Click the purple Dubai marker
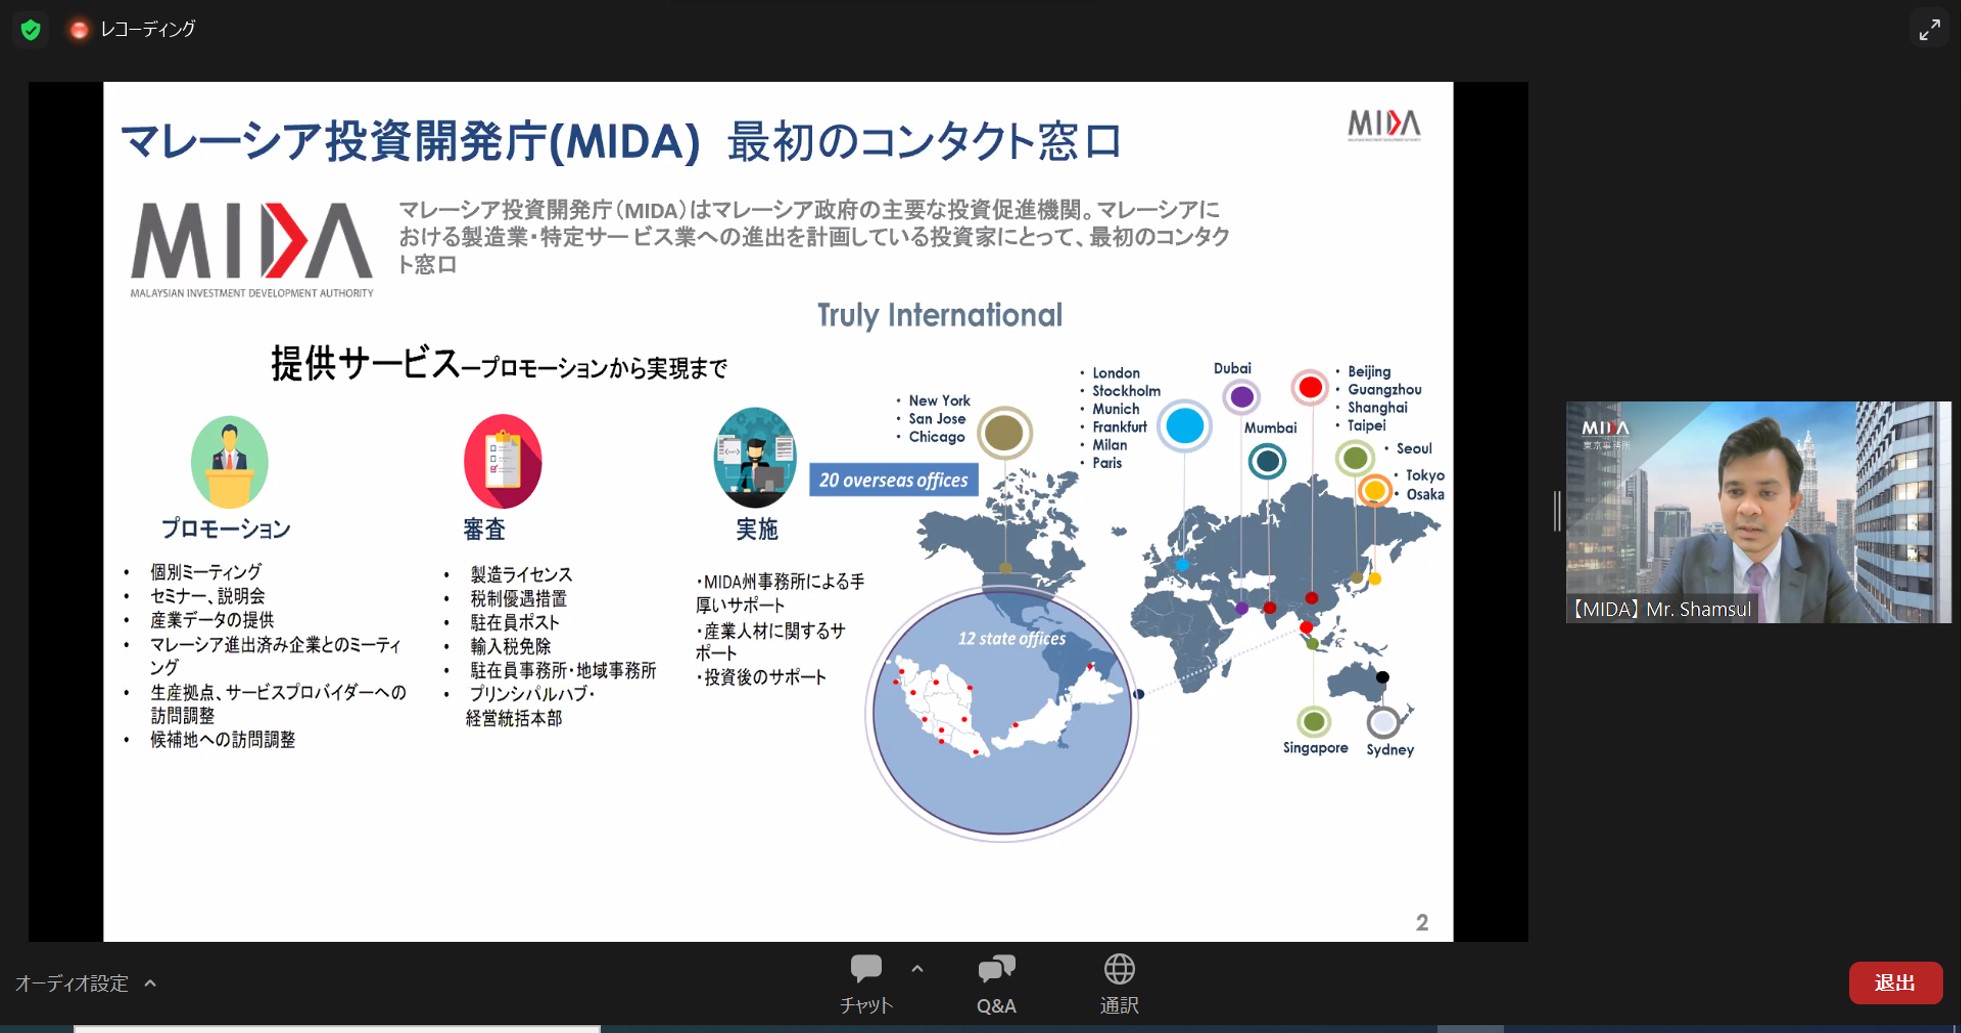 point(1241,397)
